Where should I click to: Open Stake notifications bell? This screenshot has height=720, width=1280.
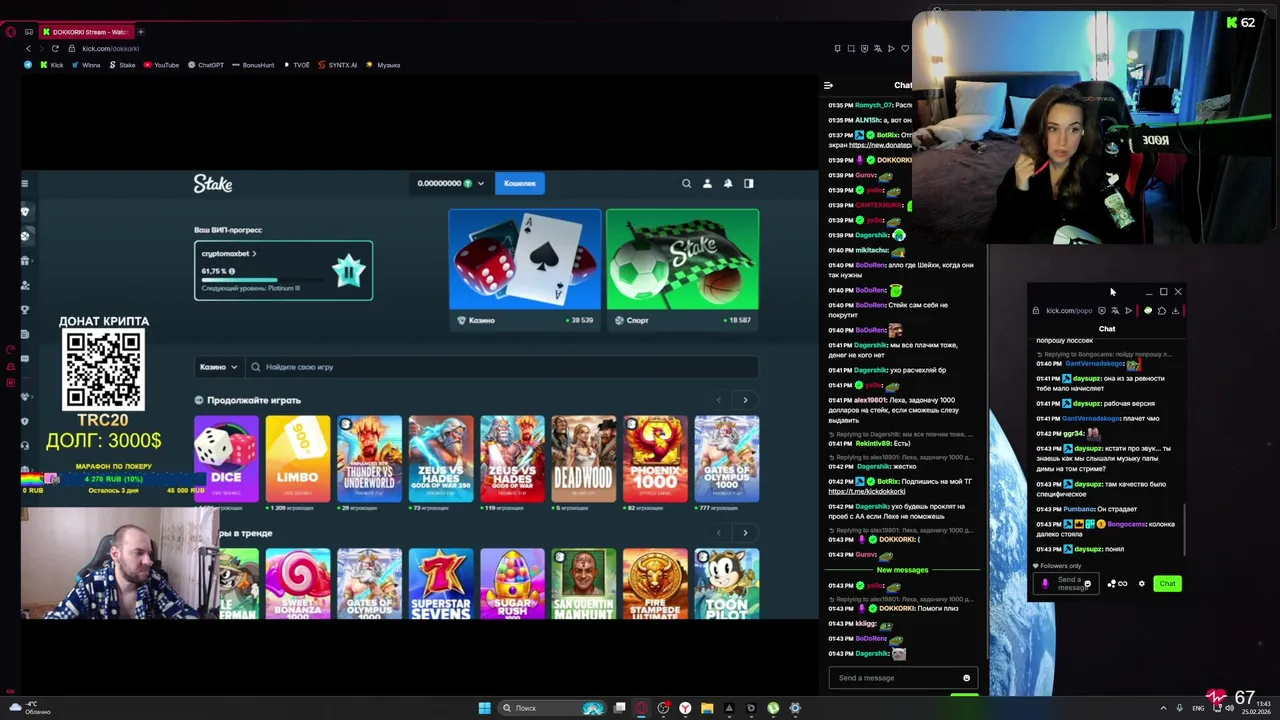pos(728,183)
